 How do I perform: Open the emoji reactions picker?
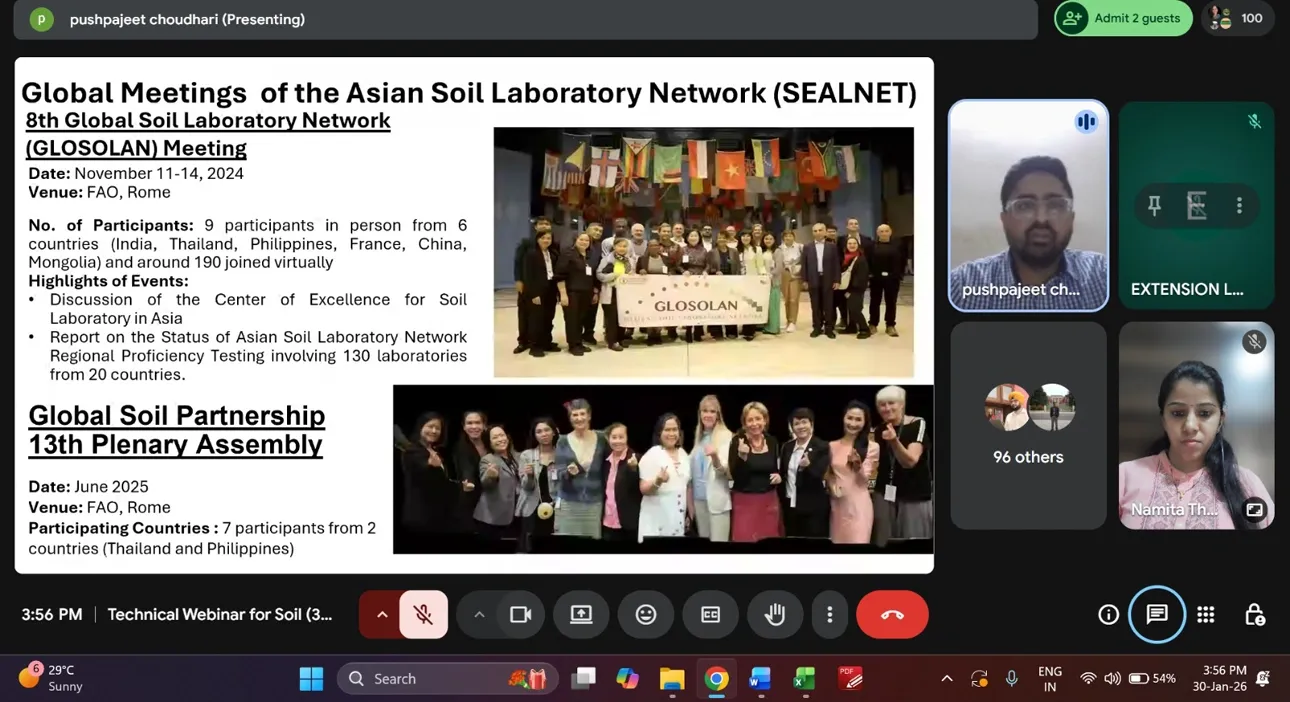pos(646,615)
